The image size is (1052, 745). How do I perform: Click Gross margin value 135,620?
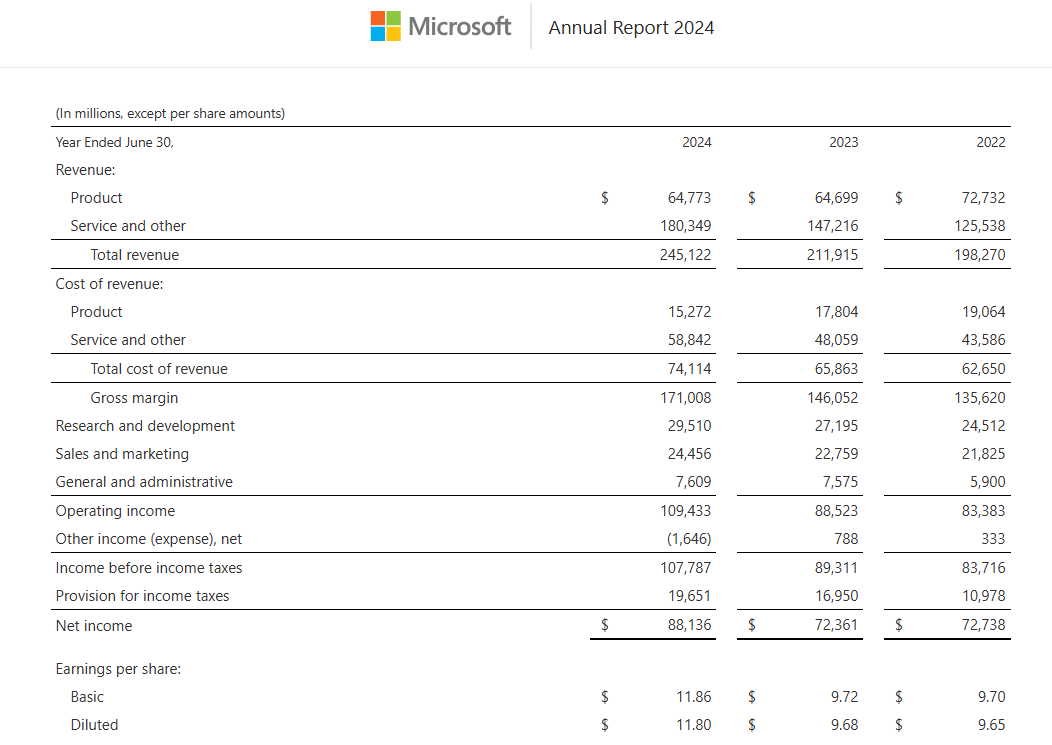980,398
